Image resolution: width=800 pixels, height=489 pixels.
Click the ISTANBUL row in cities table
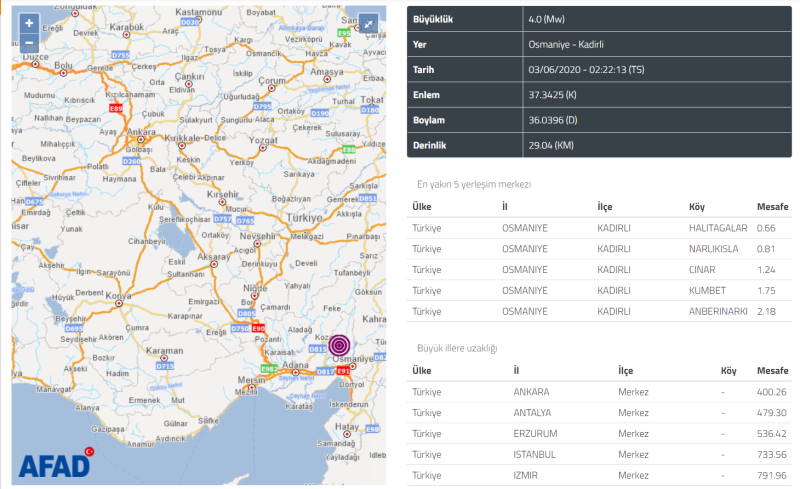599,455
